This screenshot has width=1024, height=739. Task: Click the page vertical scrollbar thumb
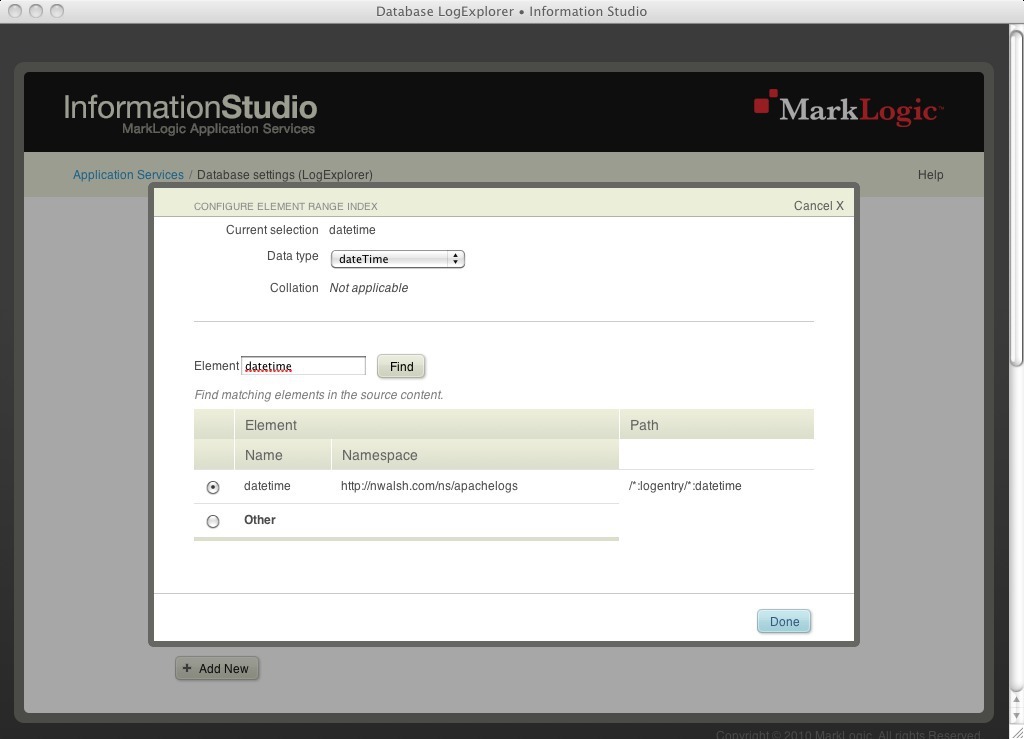(1016, 196)
